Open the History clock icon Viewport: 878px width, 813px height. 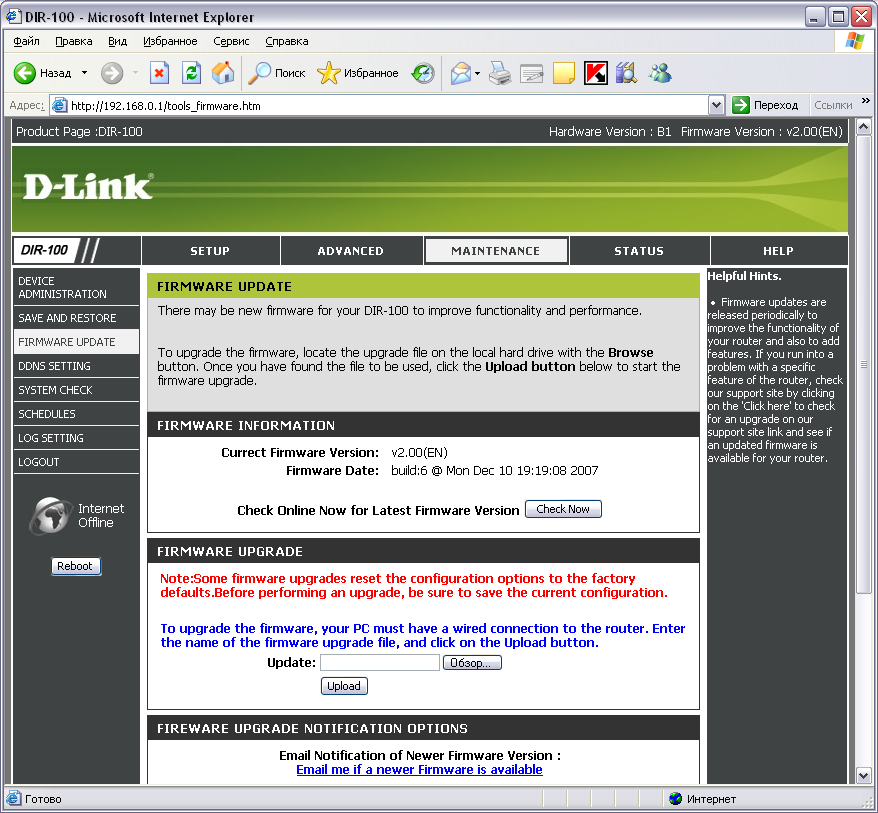423,73
